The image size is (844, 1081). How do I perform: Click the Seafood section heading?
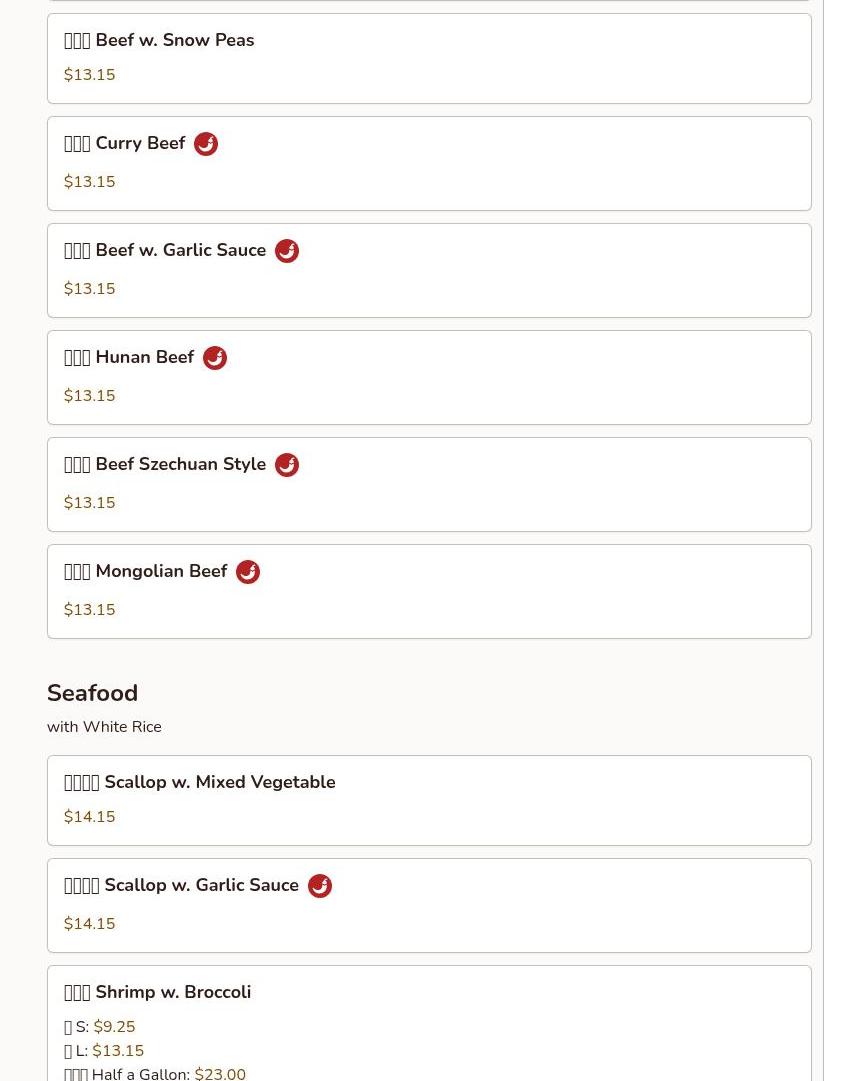[x=92, y=693]
